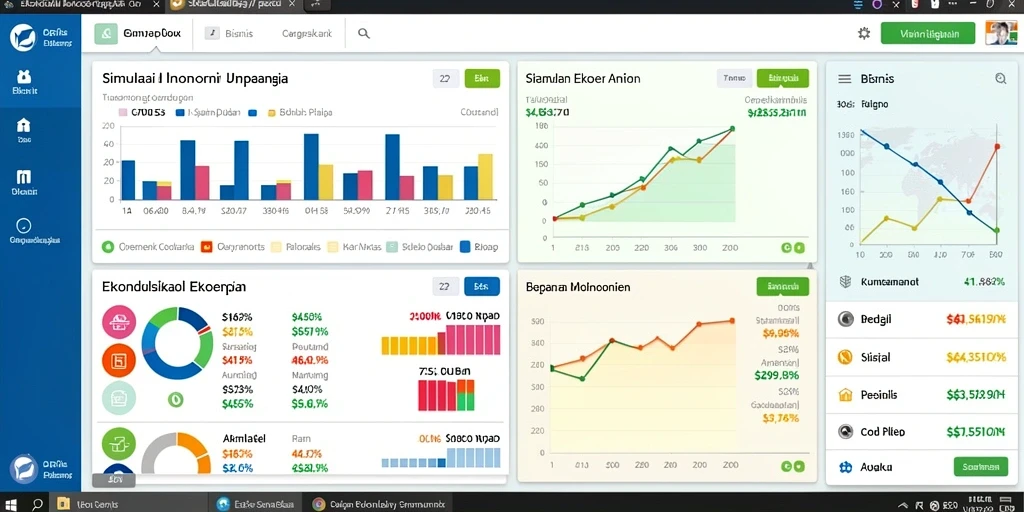The image size is (1024, 512).
Task: Open the 22 dropdown in Simulaai panel
Action: click(x=445, y=79)
